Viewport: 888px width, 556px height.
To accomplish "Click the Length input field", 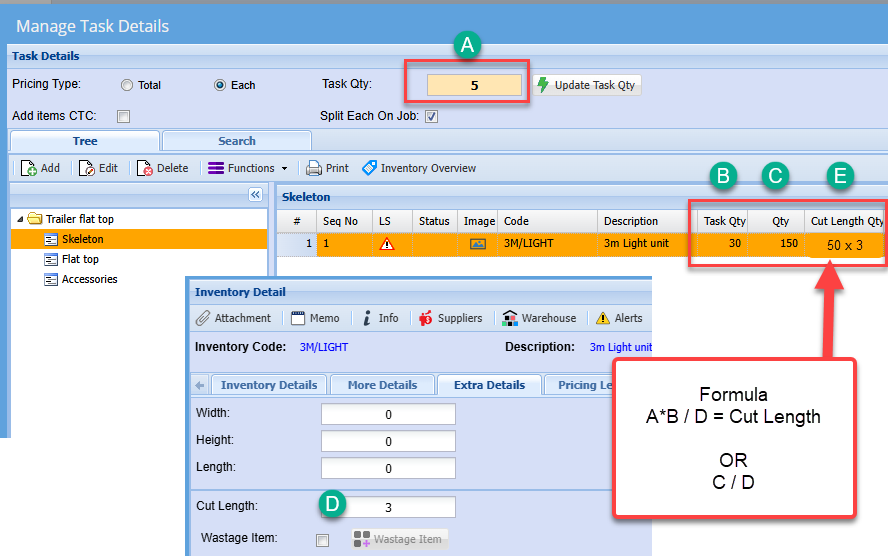I will 388,468.
